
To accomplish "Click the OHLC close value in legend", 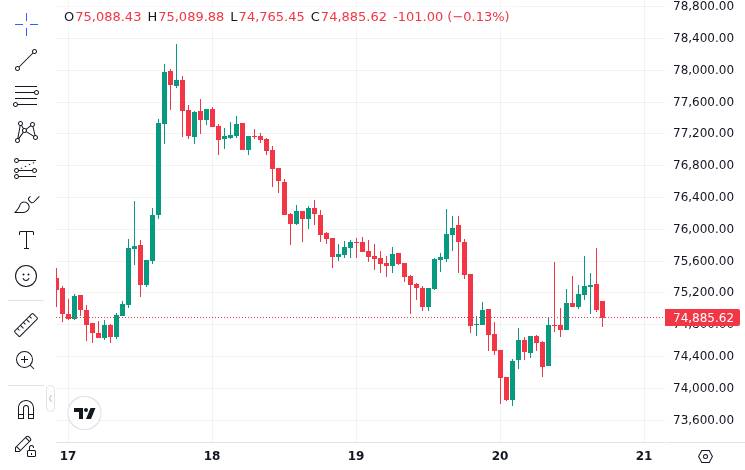I will (x=354, y=17).
